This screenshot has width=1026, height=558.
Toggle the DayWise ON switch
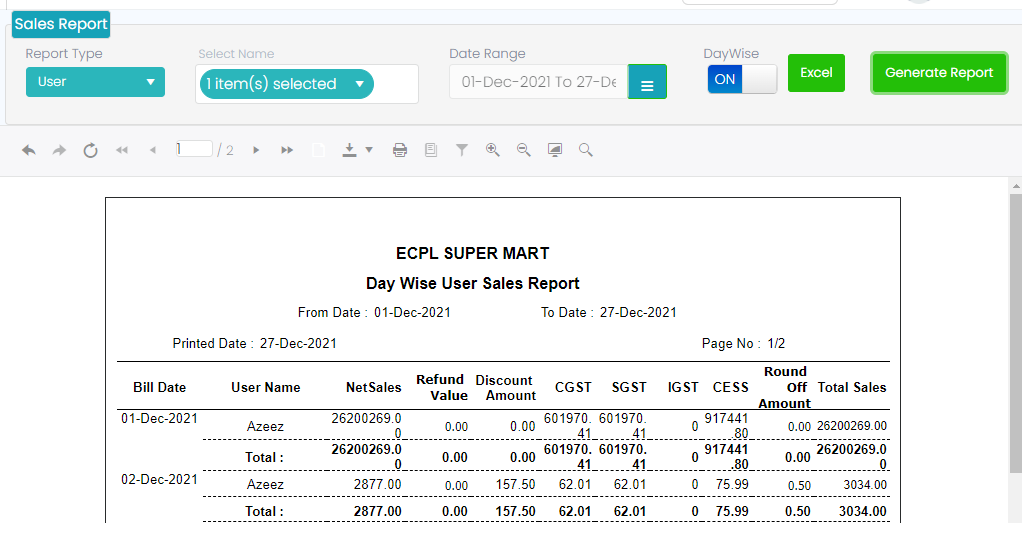pos(741,79)
